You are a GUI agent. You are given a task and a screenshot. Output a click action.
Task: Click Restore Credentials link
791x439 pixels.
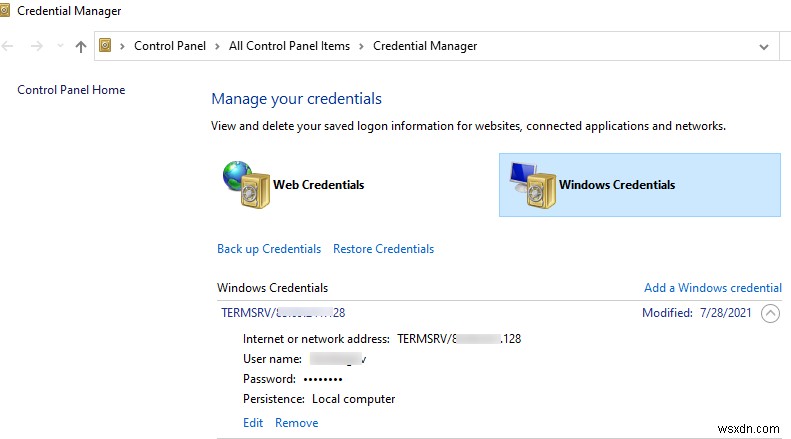(x=383, y=249)
